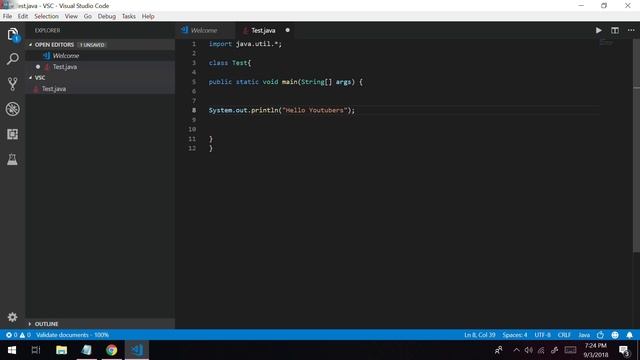This screenshot has width=640, height=360.
Task: Change indentation via Spaces: 4
Action: point(515,335)
